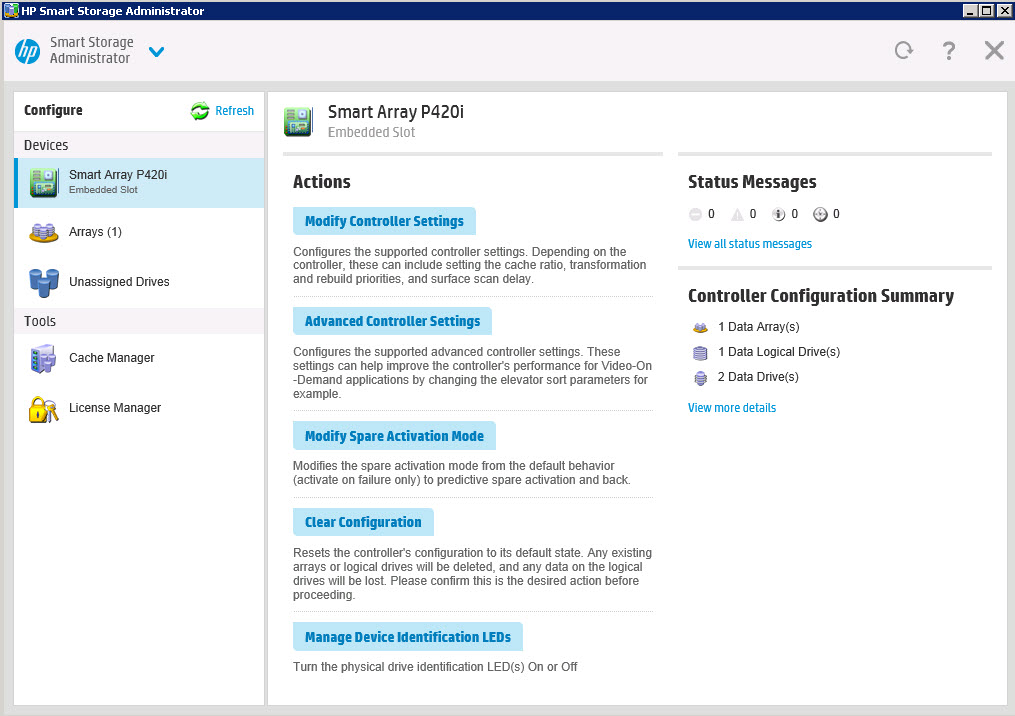Viewport: 1015px width, 716px height.
Task: Open Unassigned Drives
Action: 139,282
